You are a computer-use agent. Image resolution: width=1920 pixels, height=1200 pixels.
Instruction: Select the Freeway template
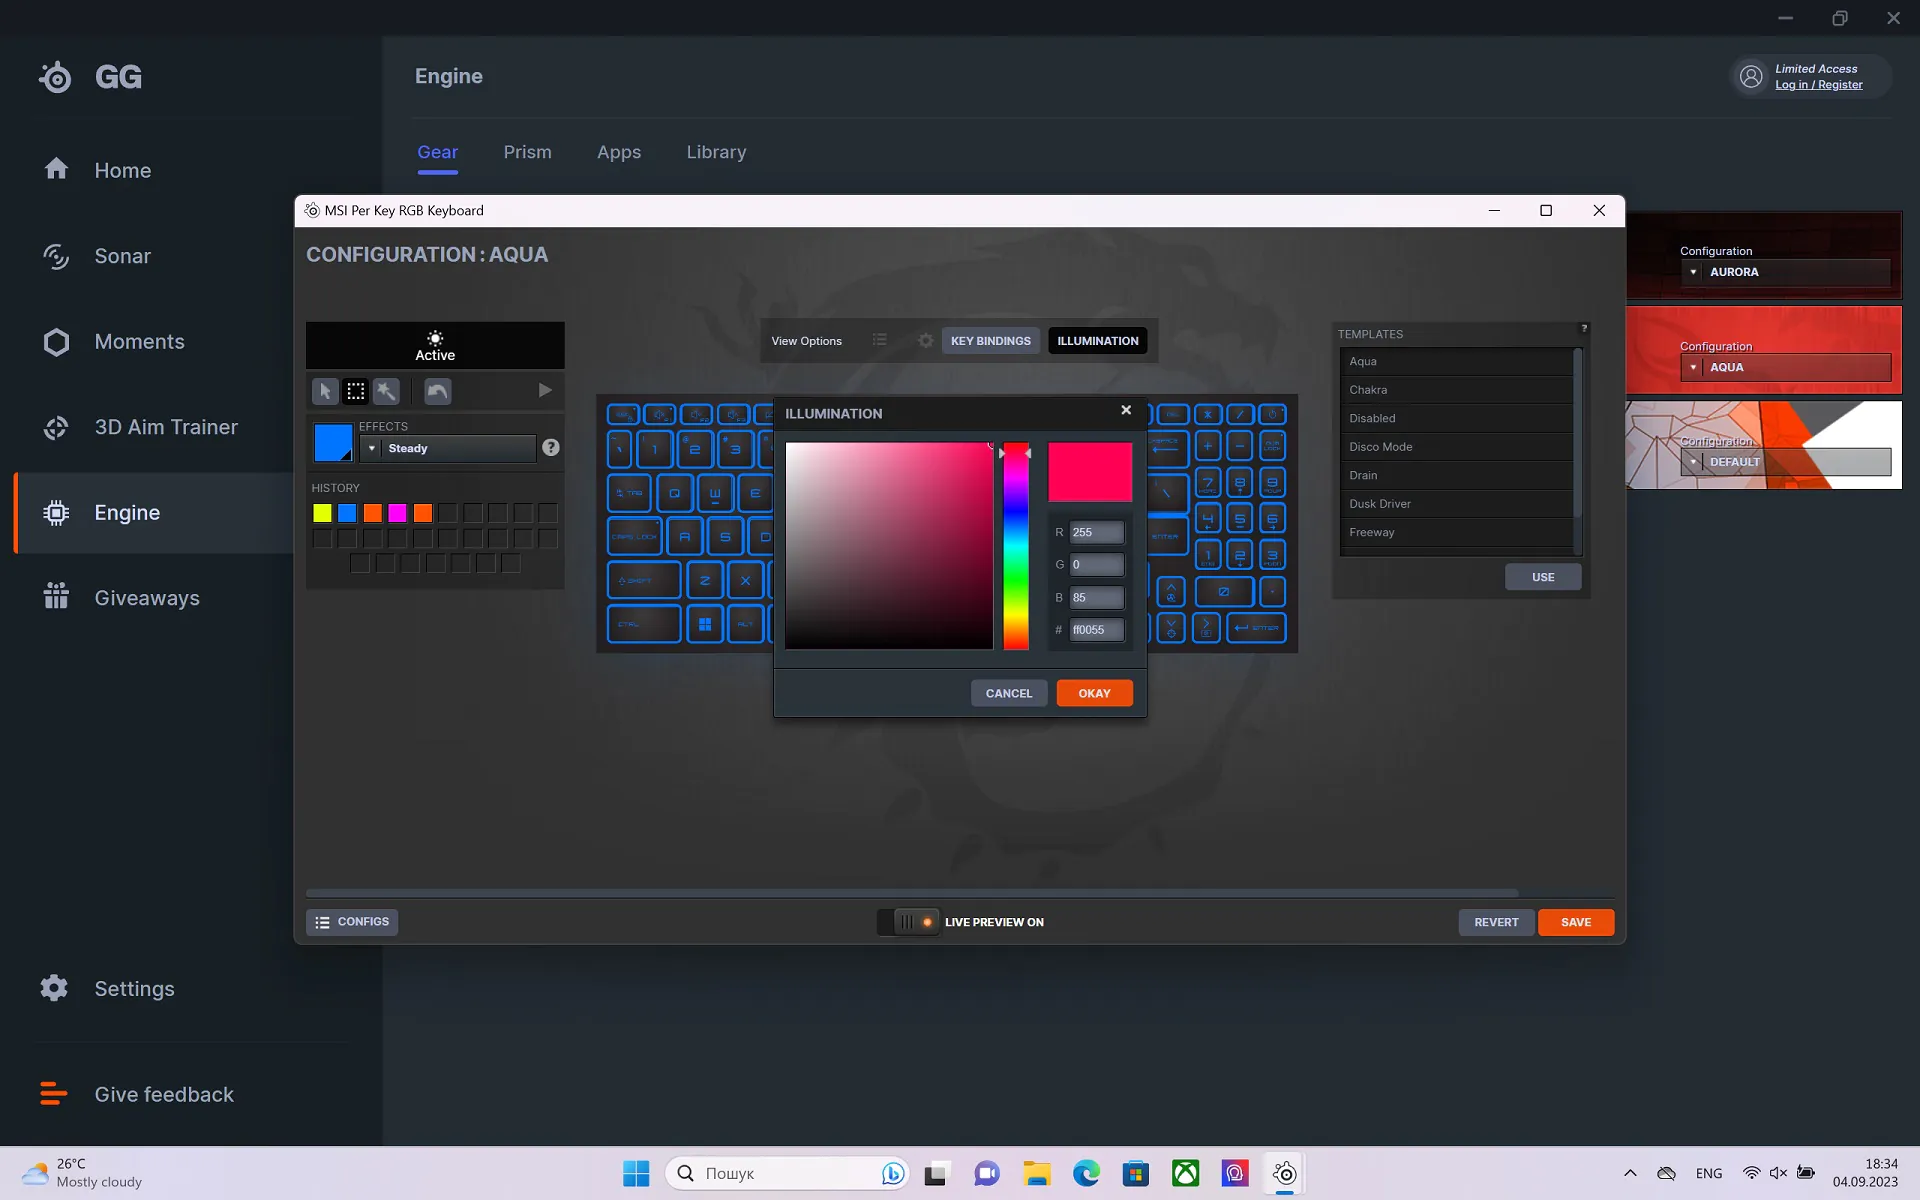[x=1456, y=532]
